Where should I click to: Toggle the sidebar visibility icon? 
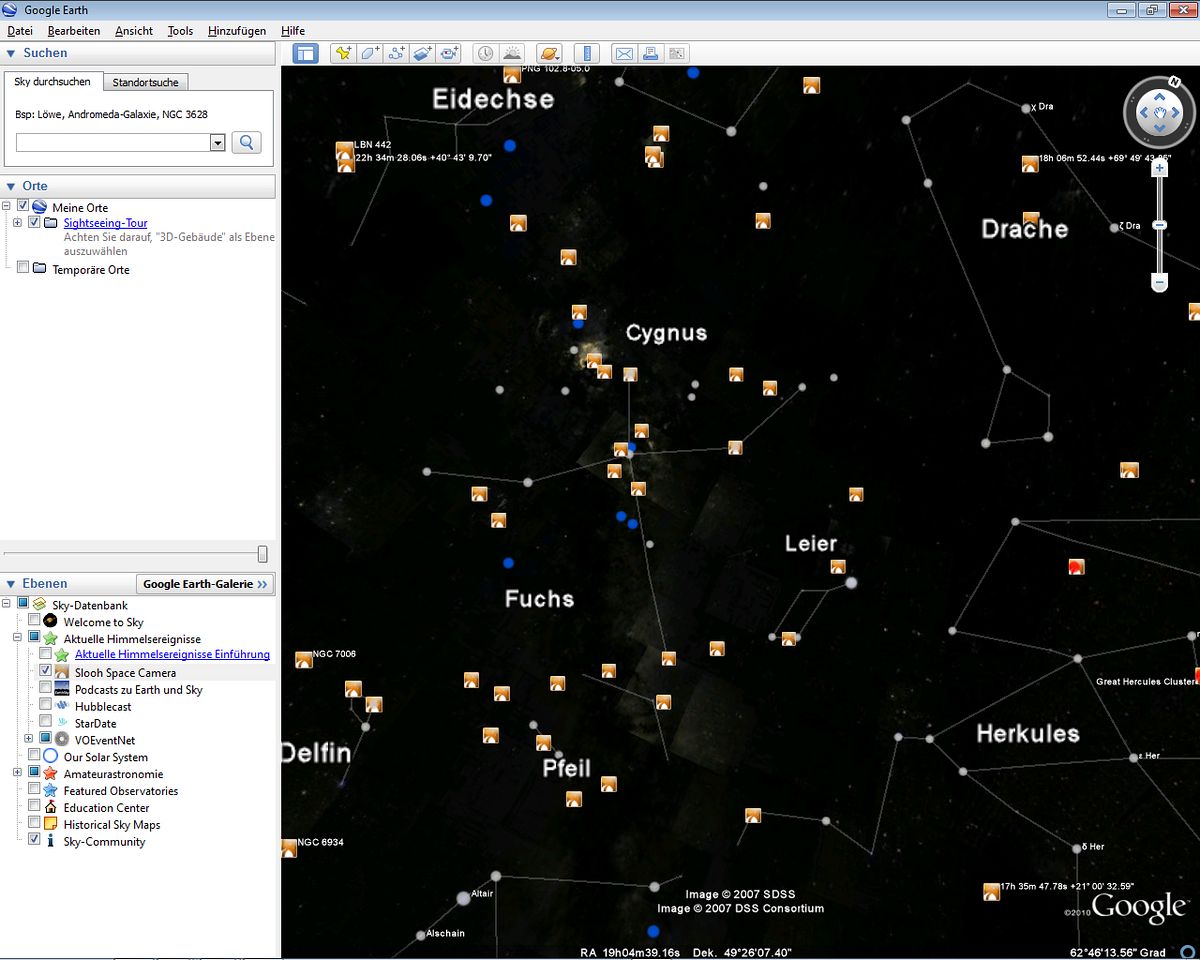click(x=306, y=53)
